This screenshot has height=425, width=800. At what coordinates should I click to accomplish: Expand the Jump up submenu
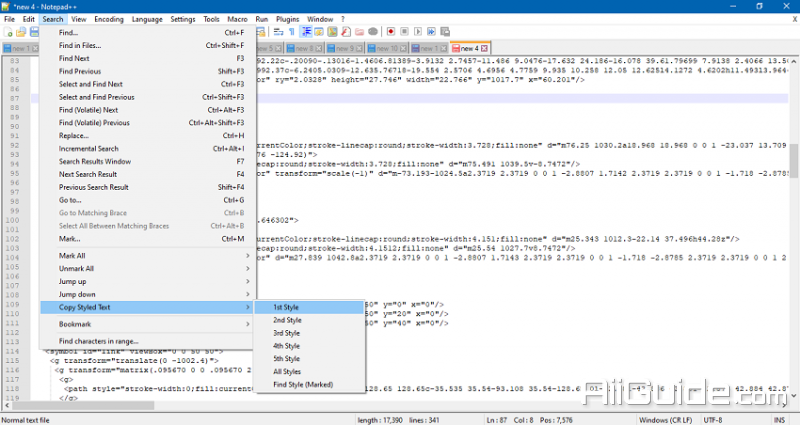[x=147, y=281]
